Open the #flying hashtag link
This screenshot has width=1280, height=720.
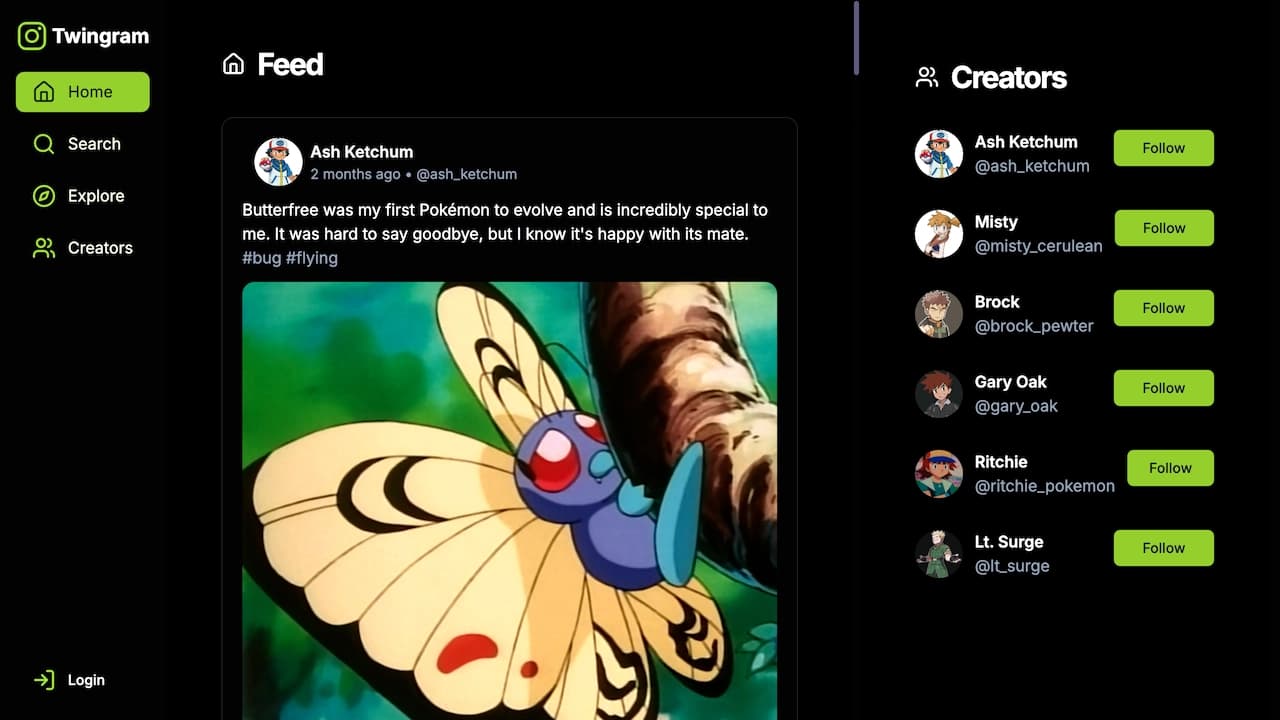(312, 258)
